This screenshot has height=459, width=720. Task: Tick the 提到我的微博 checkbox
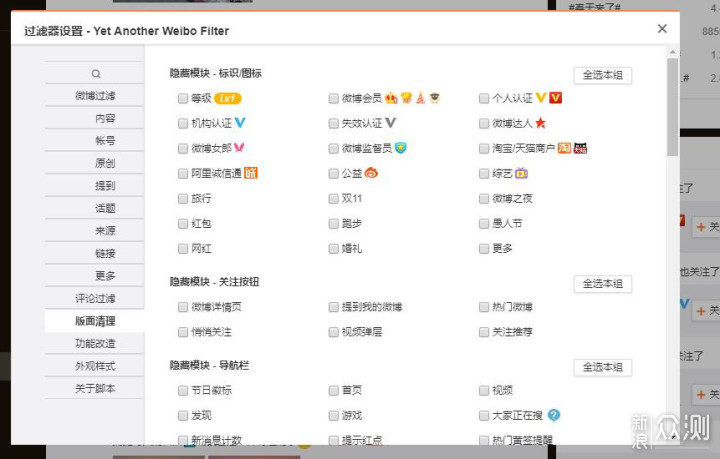click(333, 307)
